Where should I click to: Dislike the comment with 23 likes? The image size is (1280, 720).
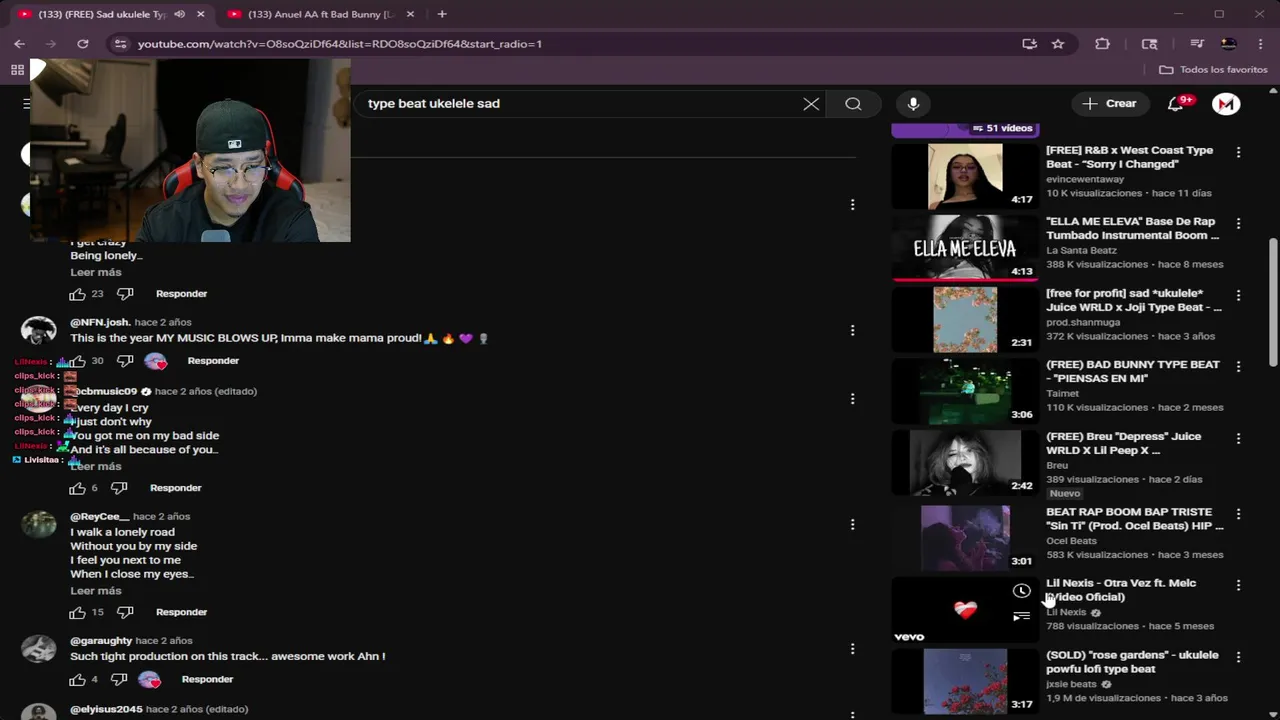[x=125, y=294]
